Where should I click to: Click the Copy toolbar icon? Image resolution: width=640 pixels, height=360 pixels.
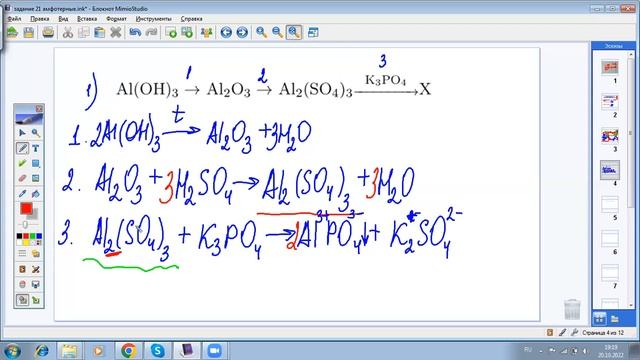tap(83, 32)
